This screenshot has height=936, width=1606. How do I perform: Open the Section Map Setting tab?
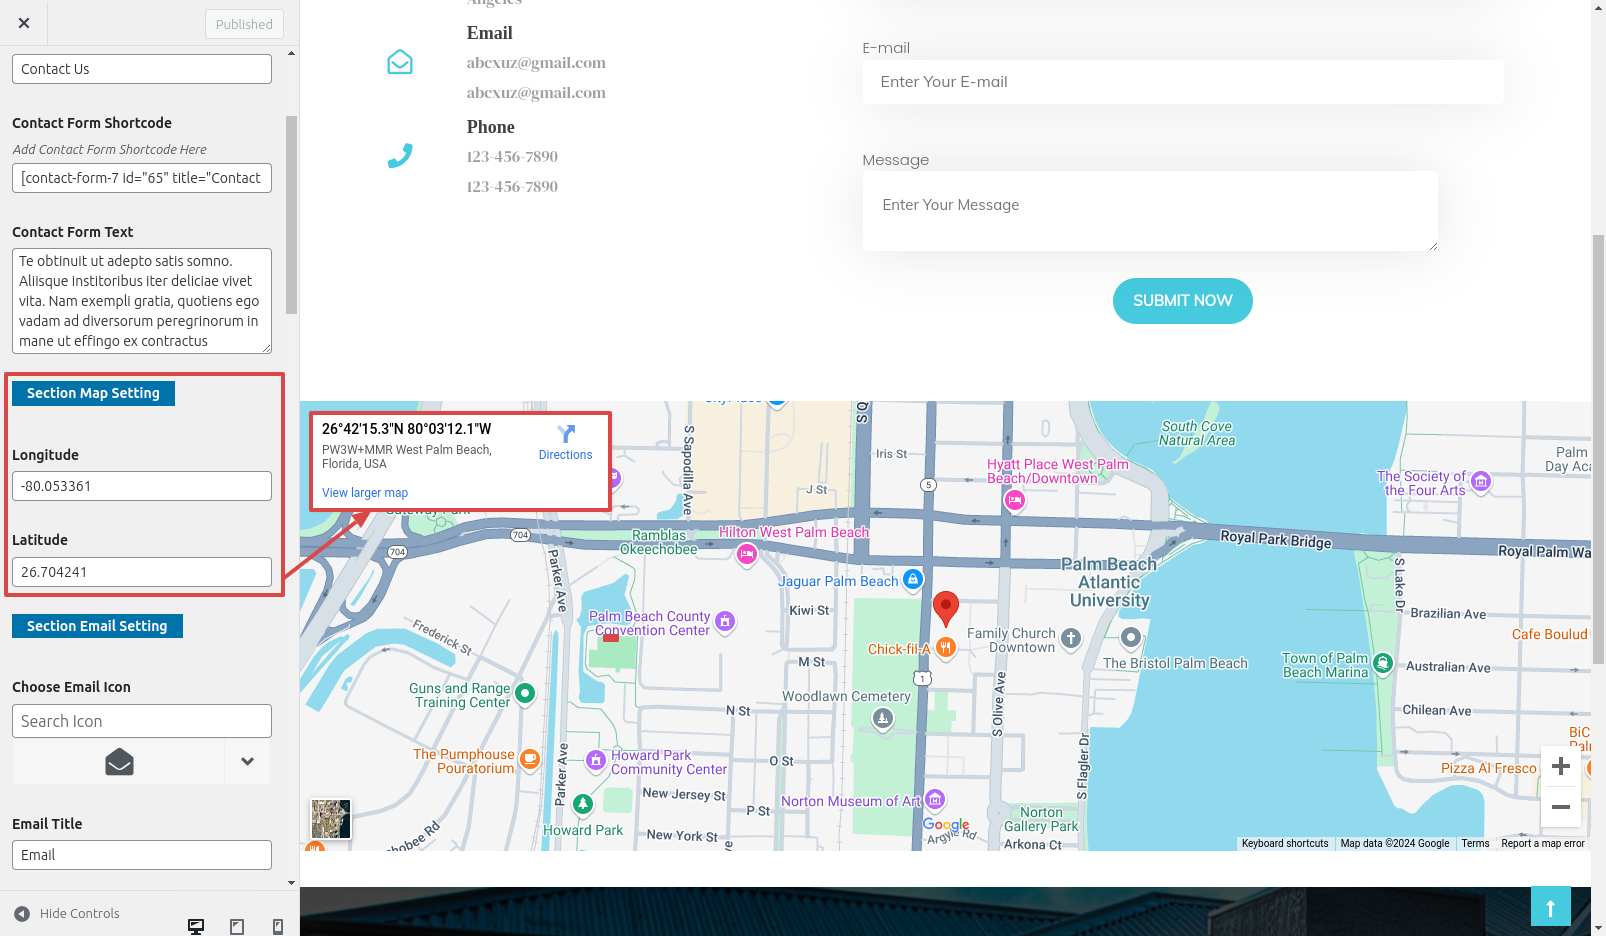[x=93, y=393]
